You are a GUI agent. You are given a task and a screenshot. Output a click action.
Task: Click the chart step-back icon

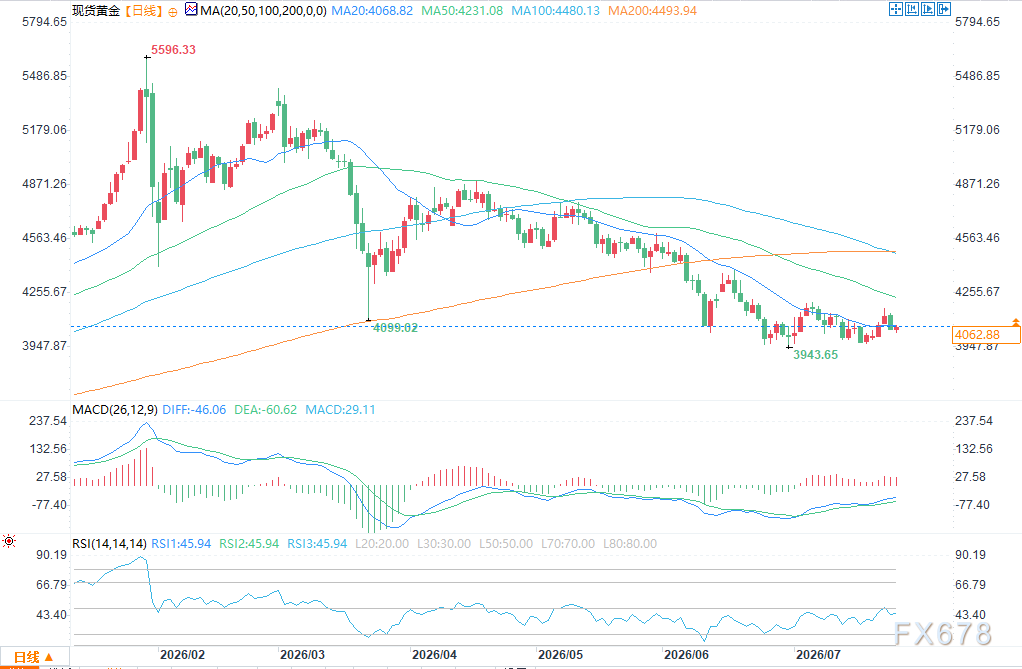(912, 9)
